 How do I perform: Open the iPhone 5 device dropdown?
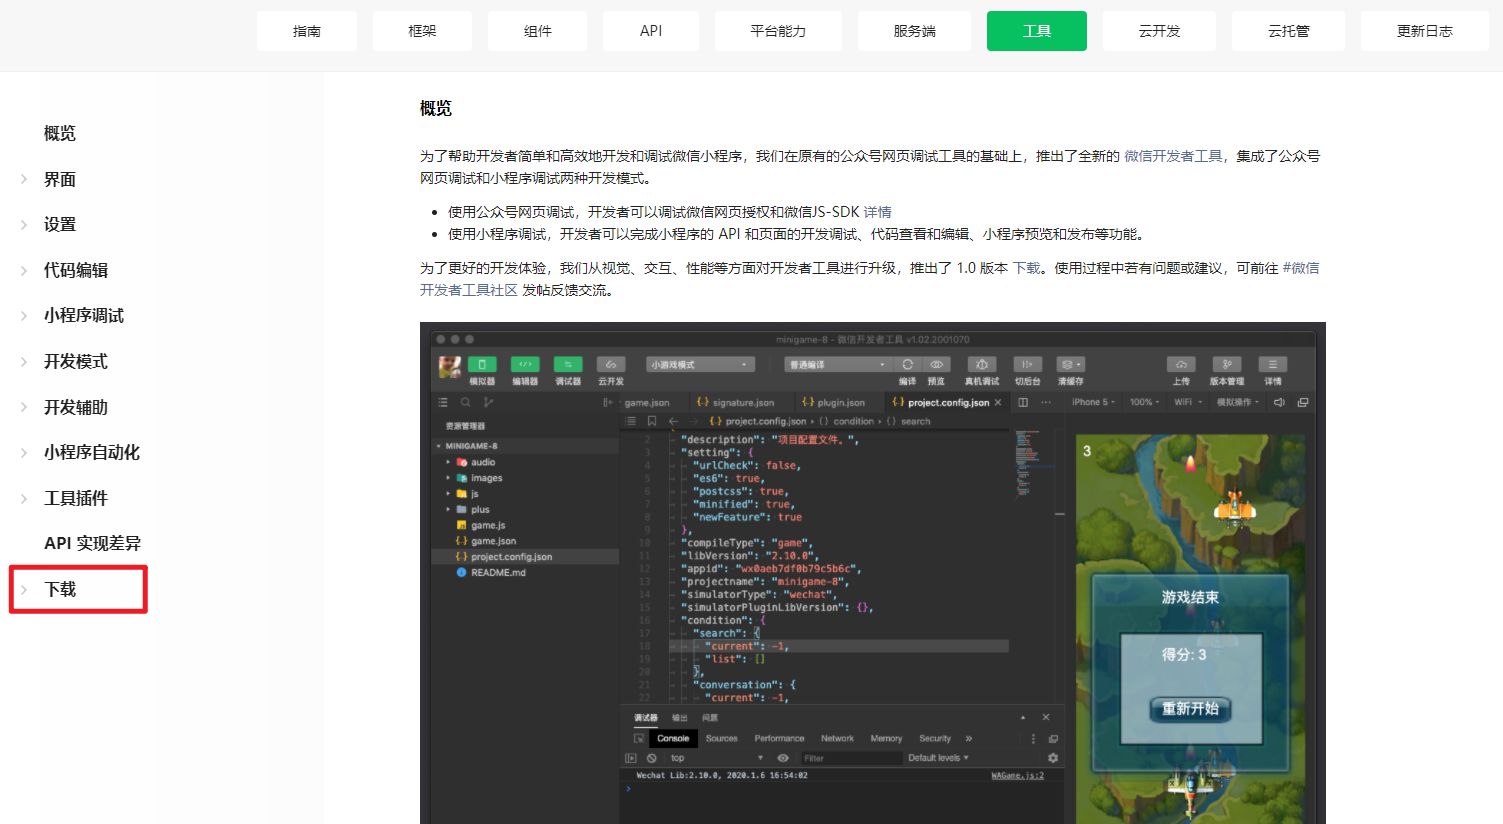click(1093, 402)
